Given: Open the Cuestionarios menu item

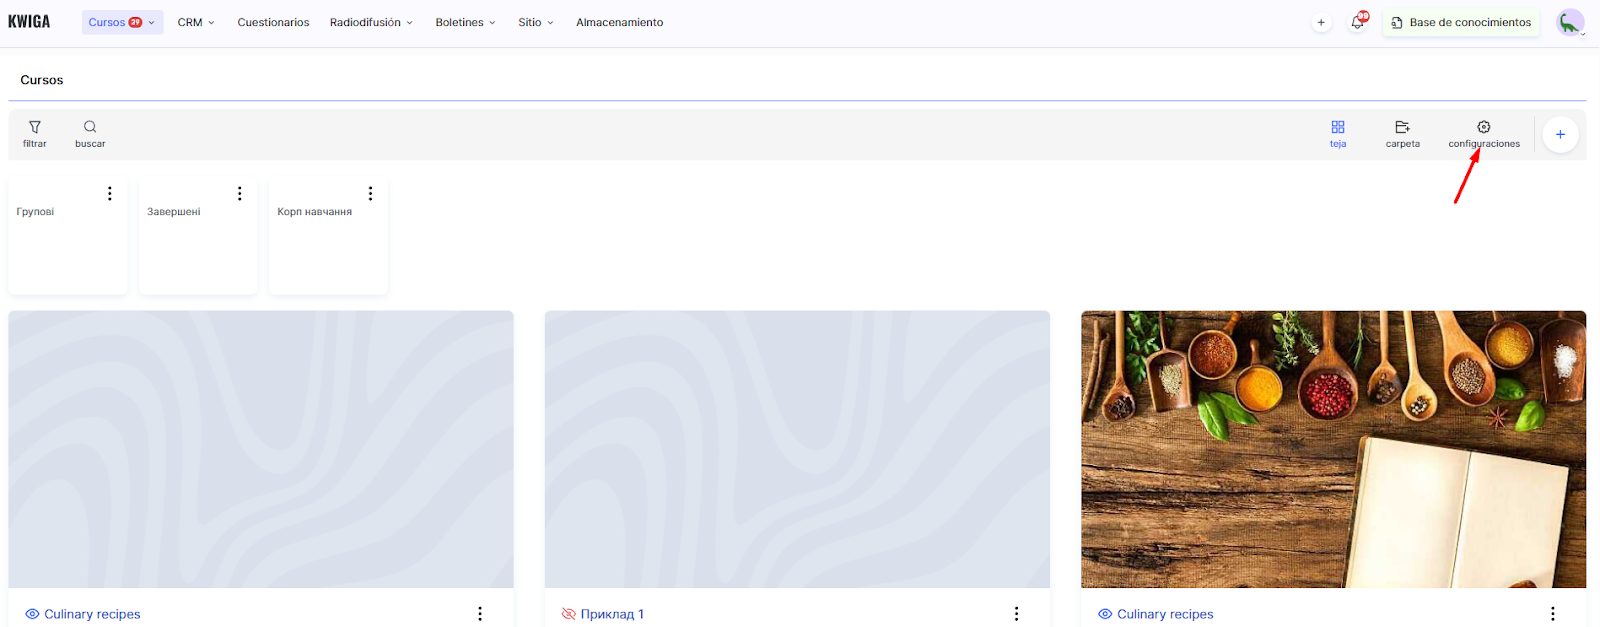Looking at the screenshot, I should [x=273, y=22].
